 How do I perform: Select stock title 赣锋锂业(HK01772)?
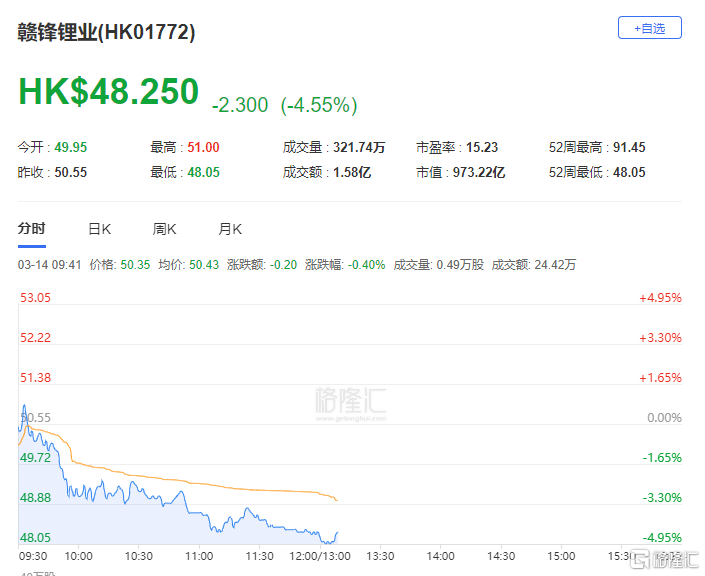pyautogui.click(x=107, y=32)
